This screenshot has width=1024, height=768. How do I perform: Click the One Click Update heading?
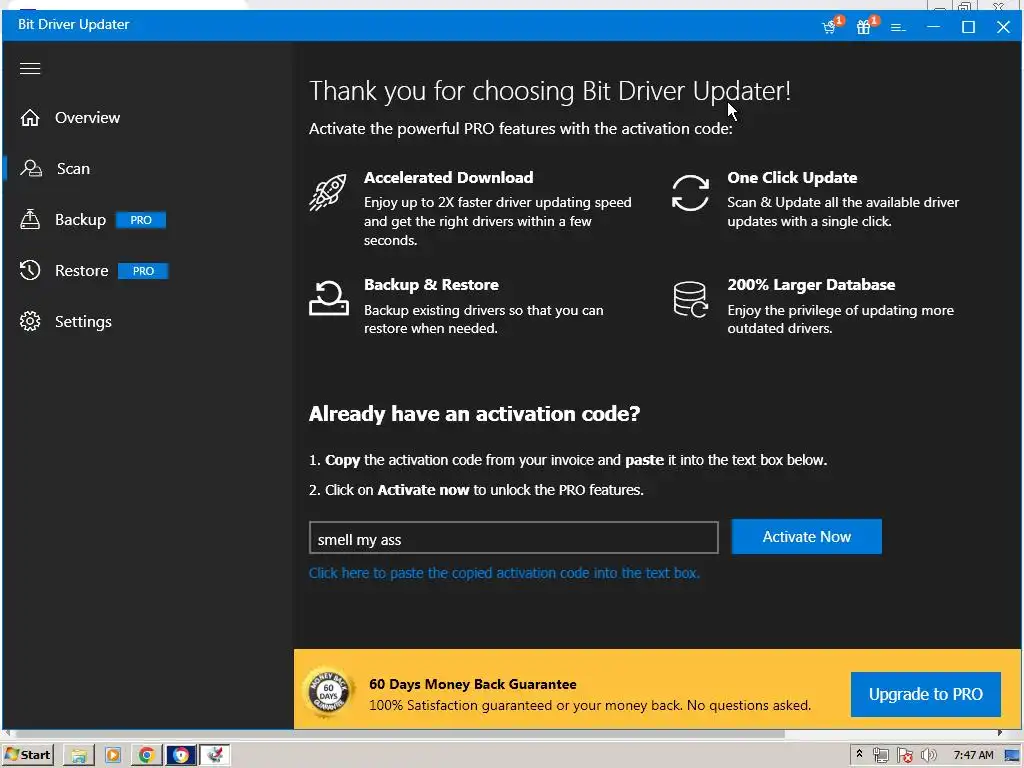coord(792,178)
